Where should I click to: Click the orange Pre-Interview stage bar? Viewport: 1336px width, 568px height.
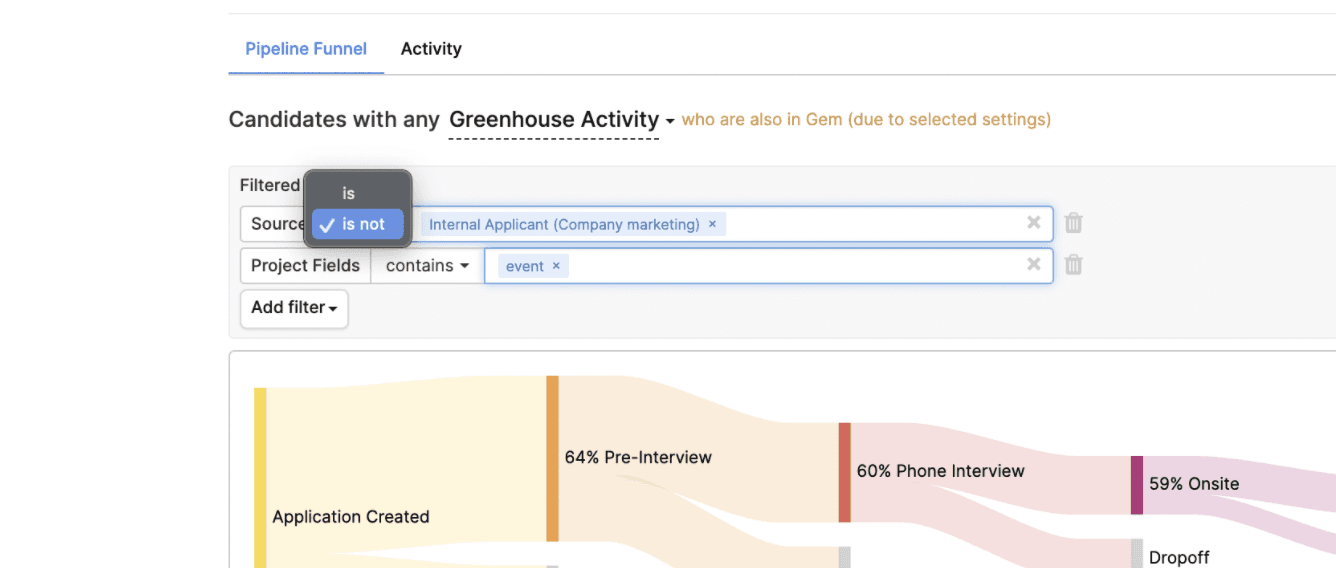coord(552,458)
